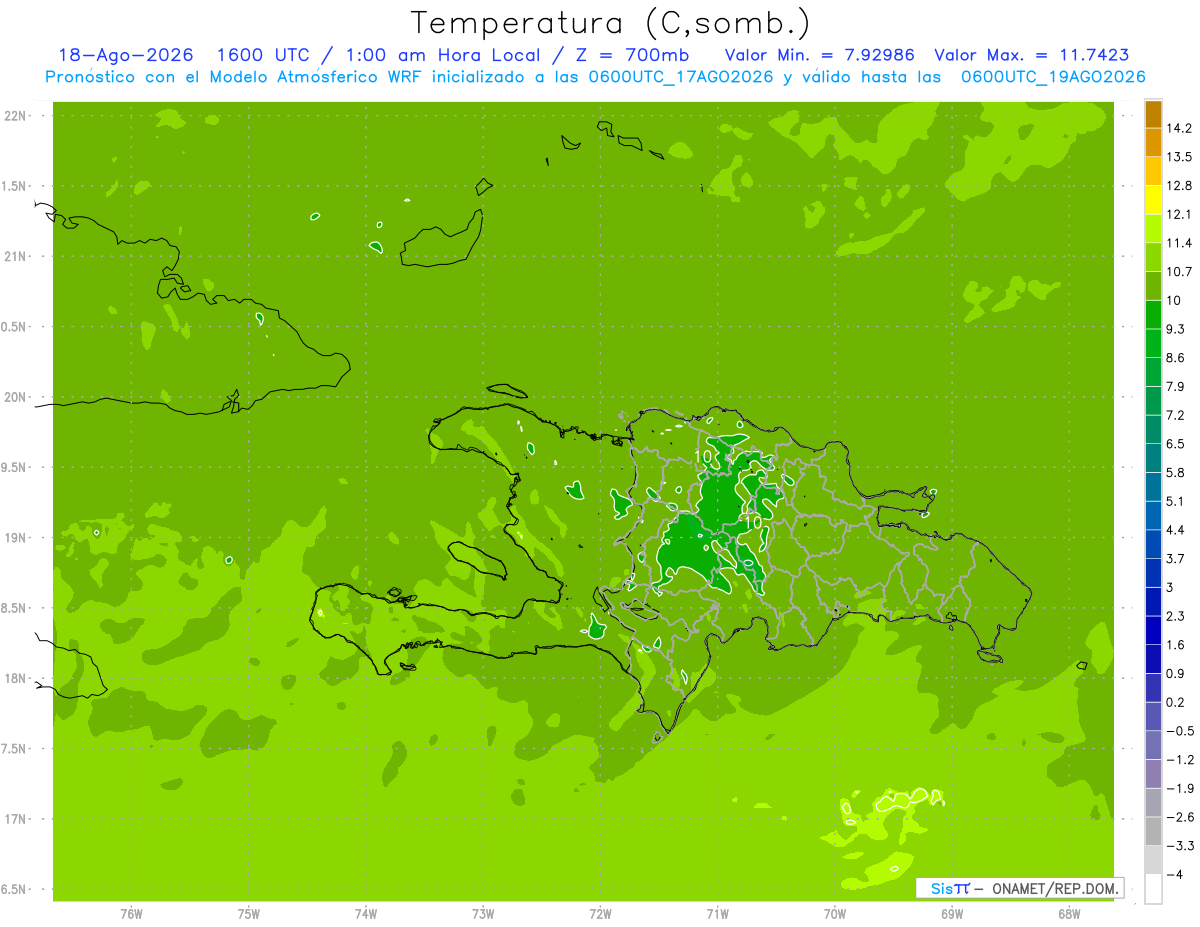Select colorbar value '-1.9'

pos(1180,789)
